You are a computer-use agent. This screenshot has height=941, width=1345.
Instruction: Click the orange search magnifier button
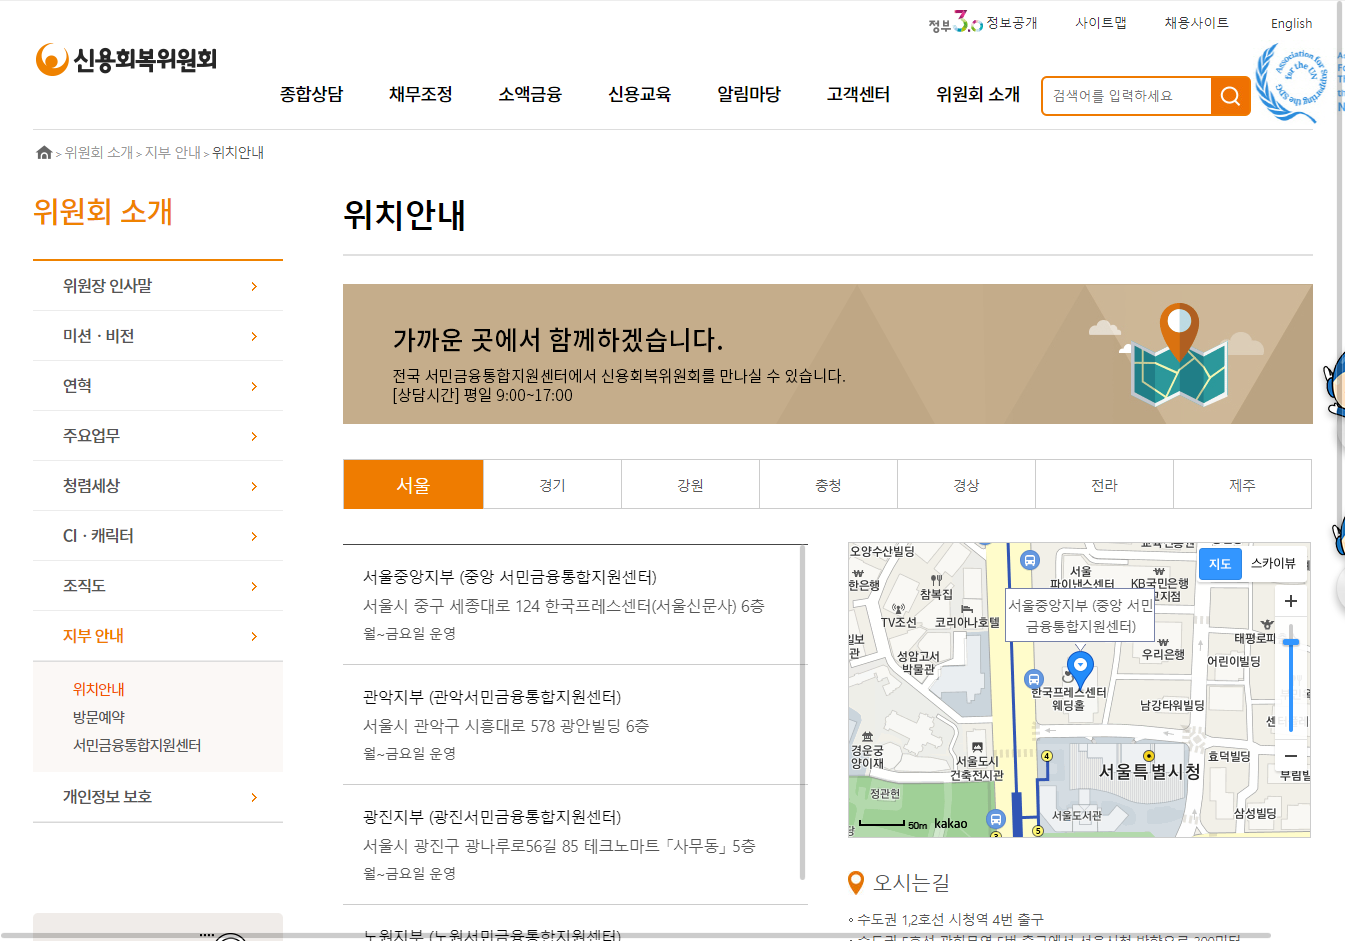(x=1230, y=96)
